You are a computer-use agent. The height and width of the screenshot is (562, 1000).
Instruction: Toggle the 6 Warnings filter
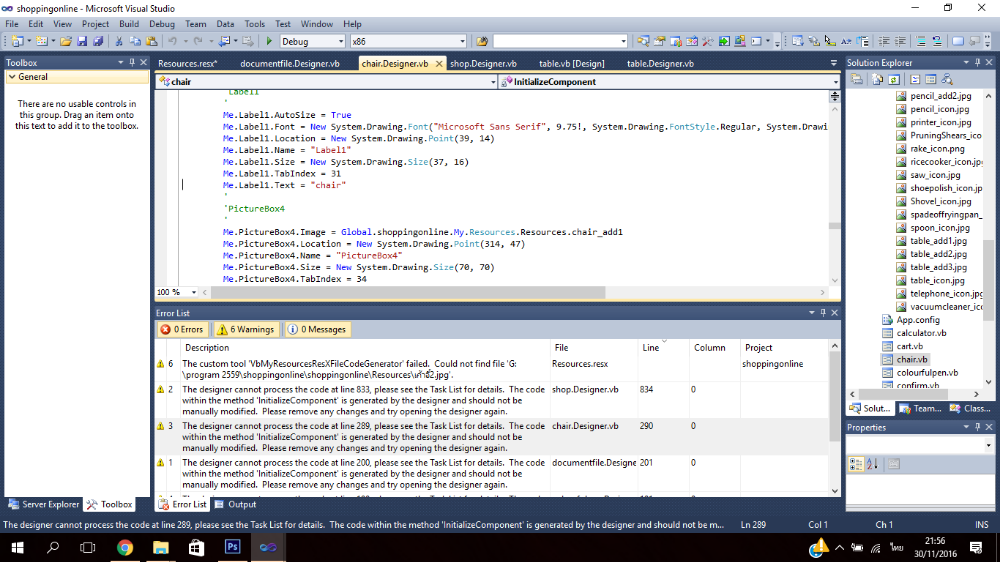[x=245, y=329]
